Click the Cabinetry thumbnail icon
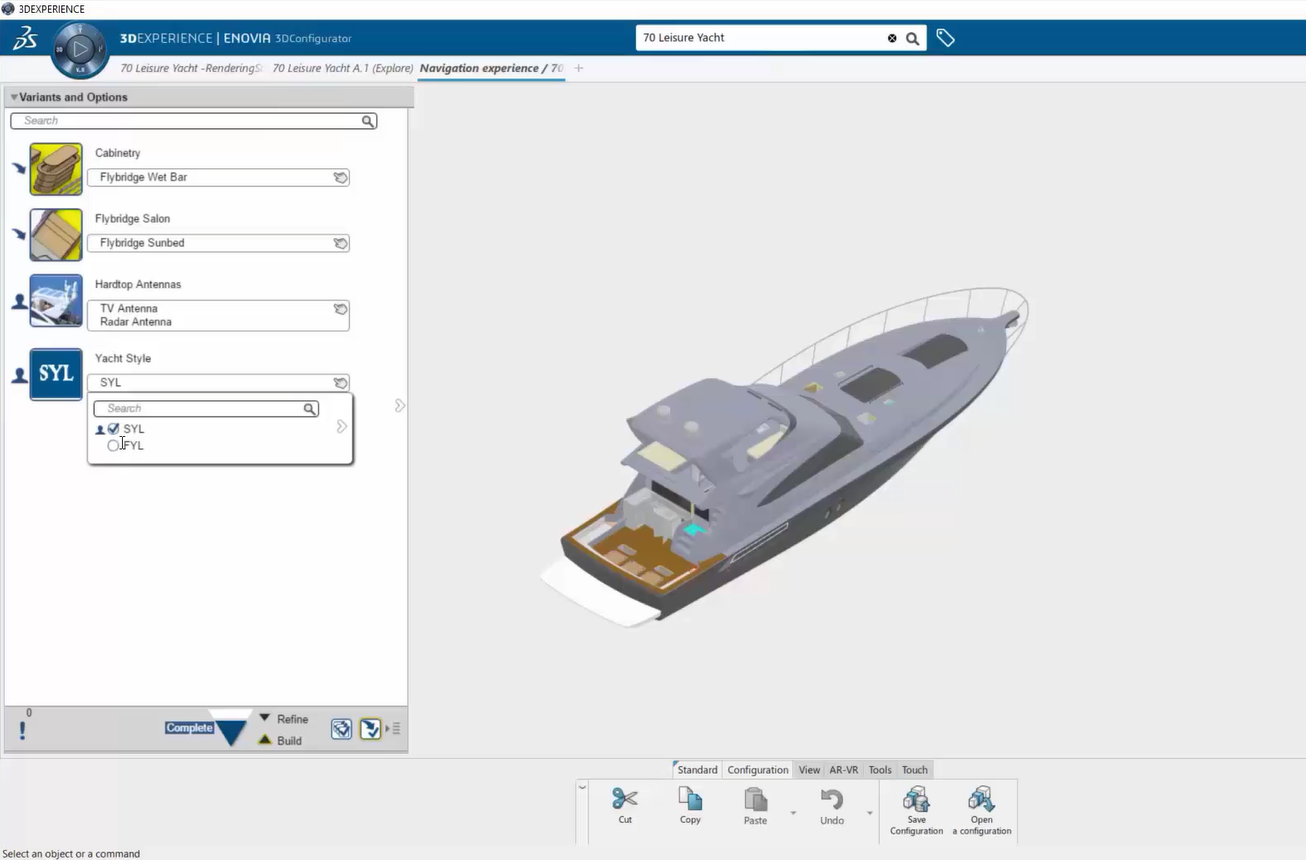The width and height of the screenshot is (1306, 860). pyautogui.click(x=56, y=169)
